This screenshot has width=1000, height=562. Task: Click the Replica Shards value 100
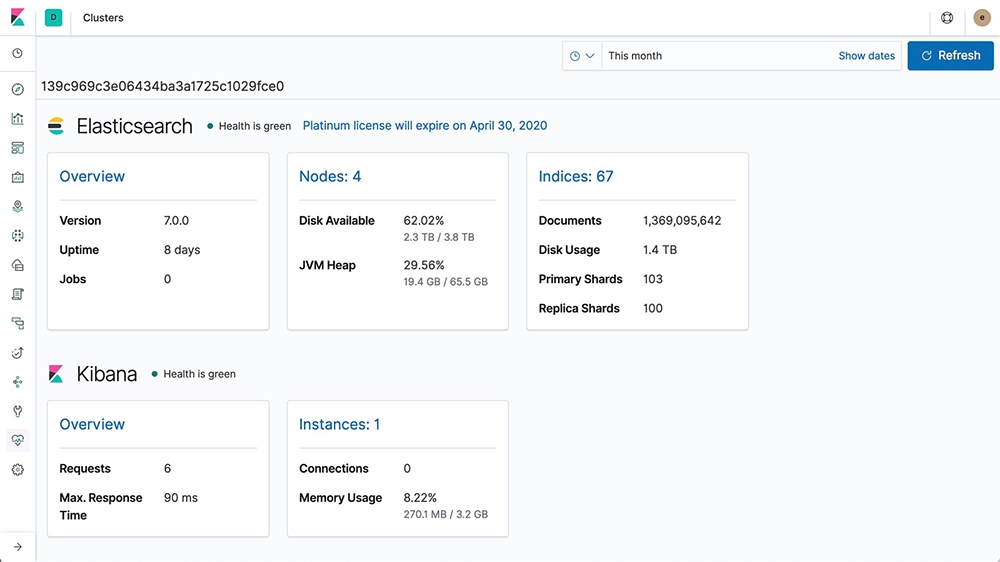click(652, 309)
